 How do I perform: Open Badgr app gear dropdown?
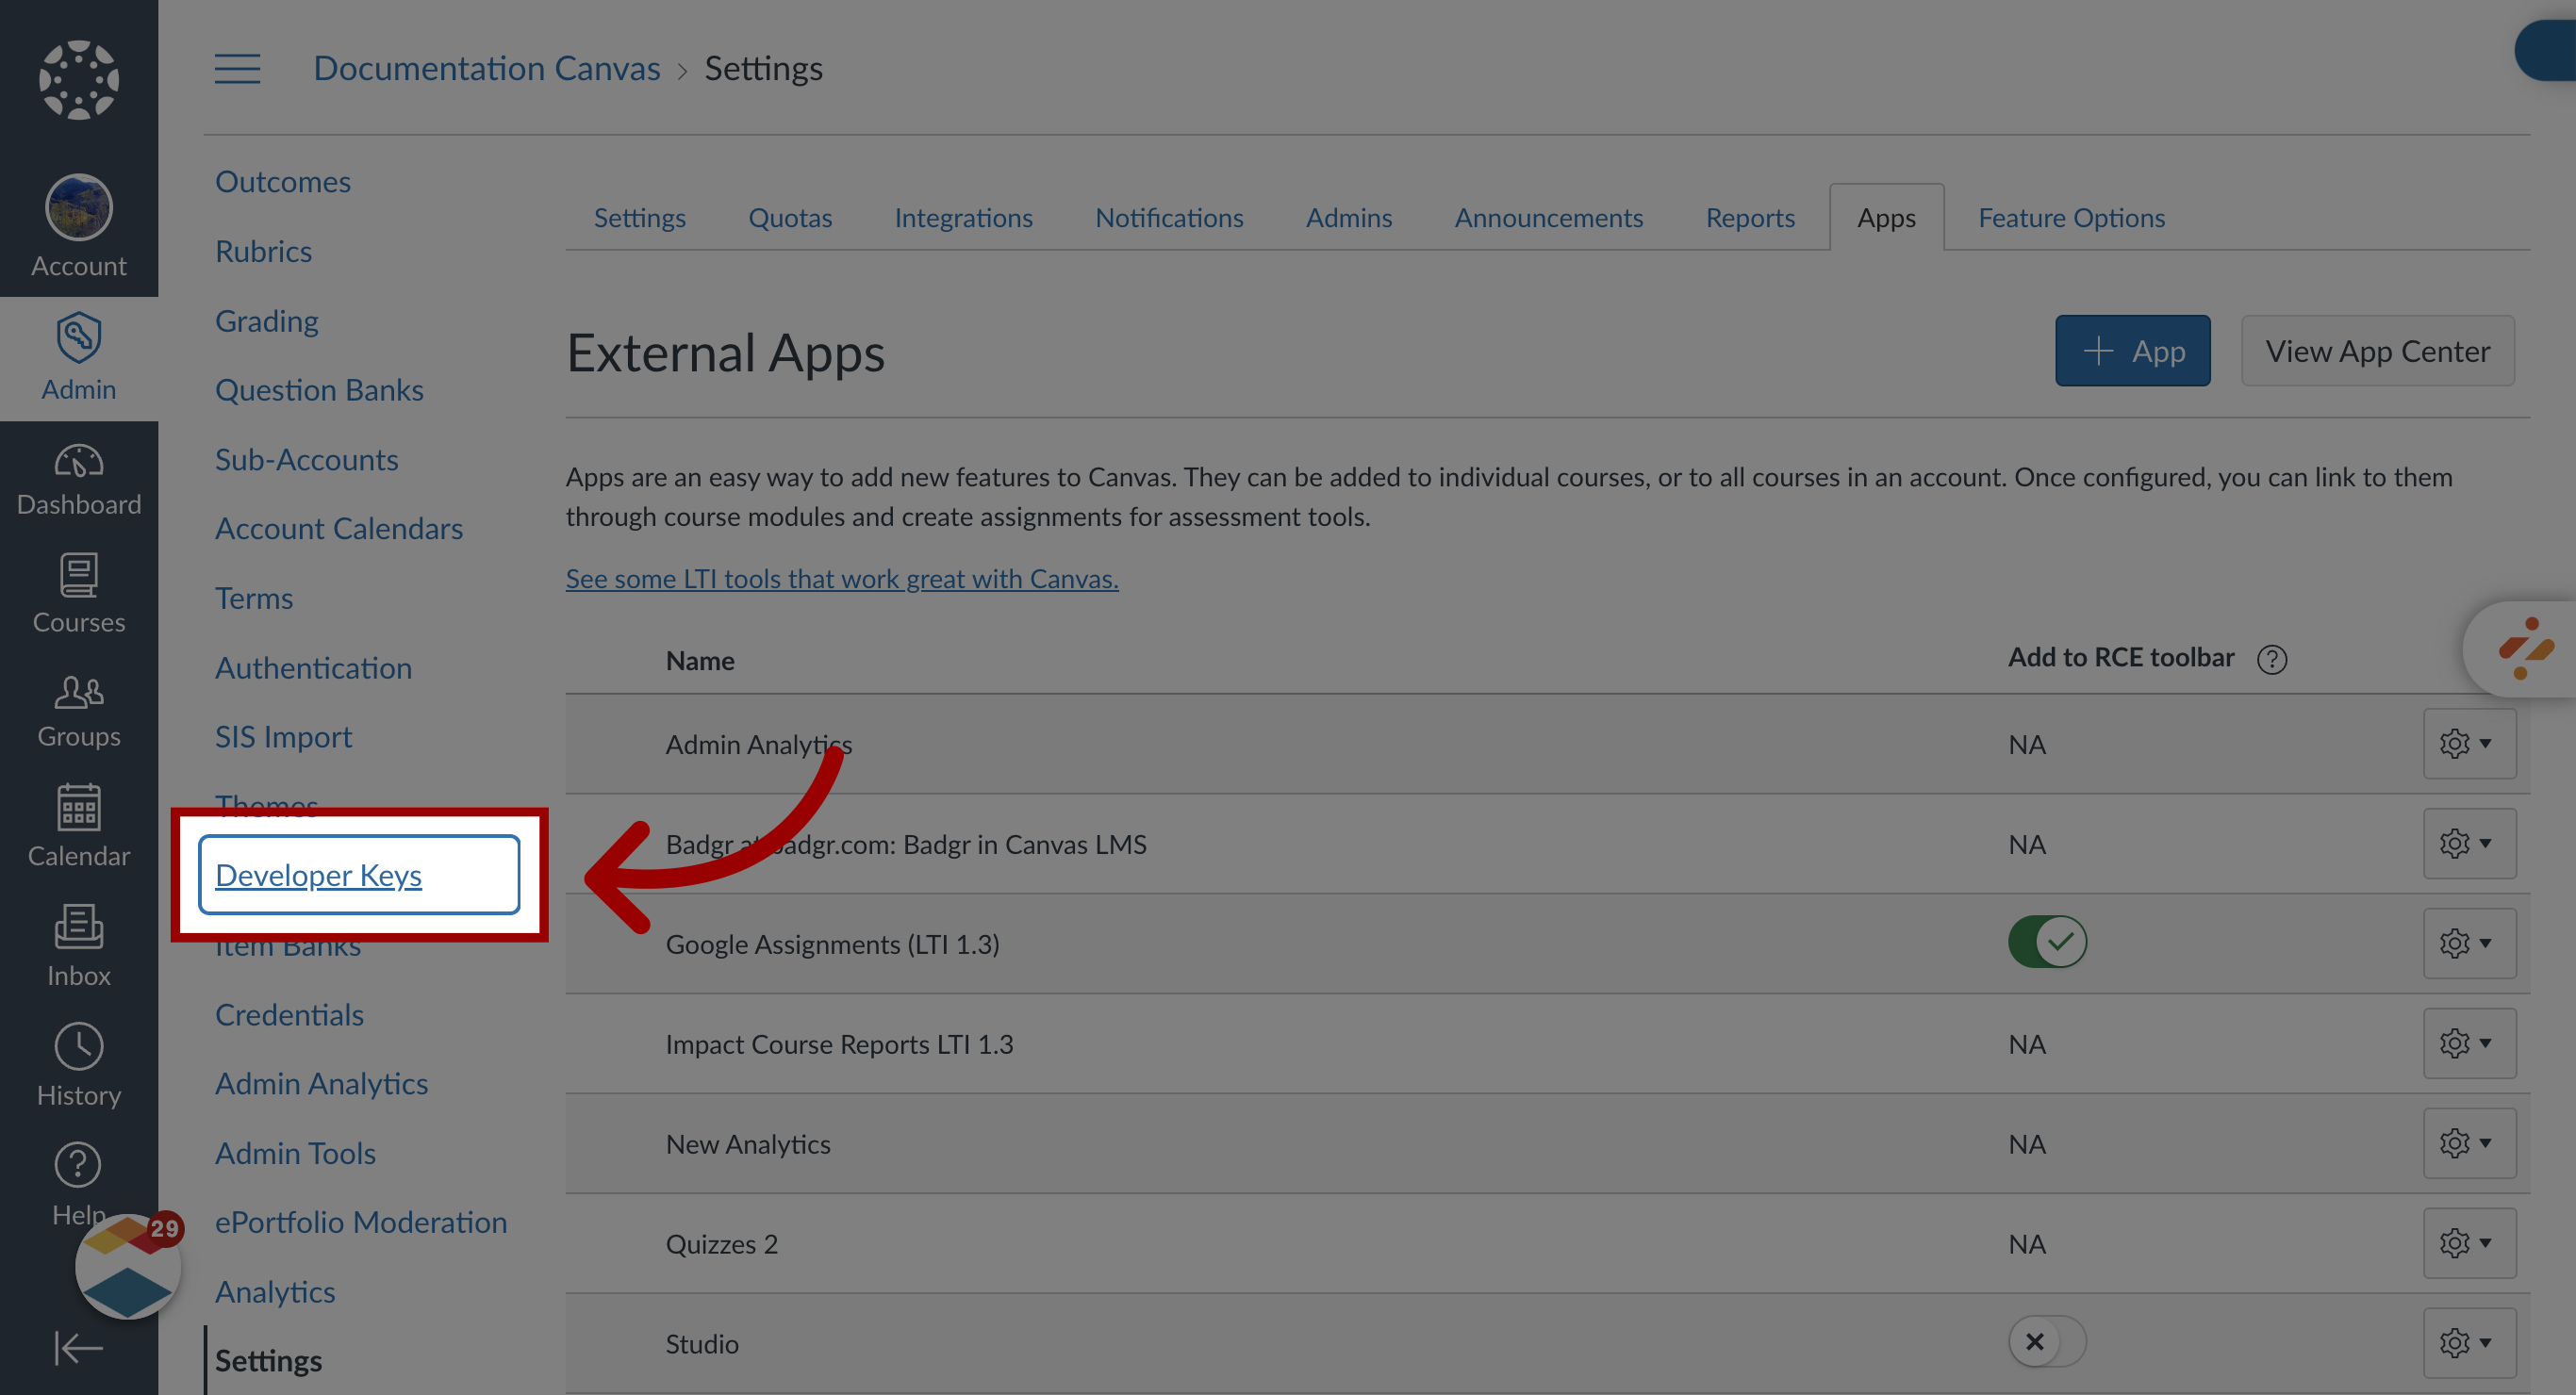pyautogui.click(x=2469, y=843)
